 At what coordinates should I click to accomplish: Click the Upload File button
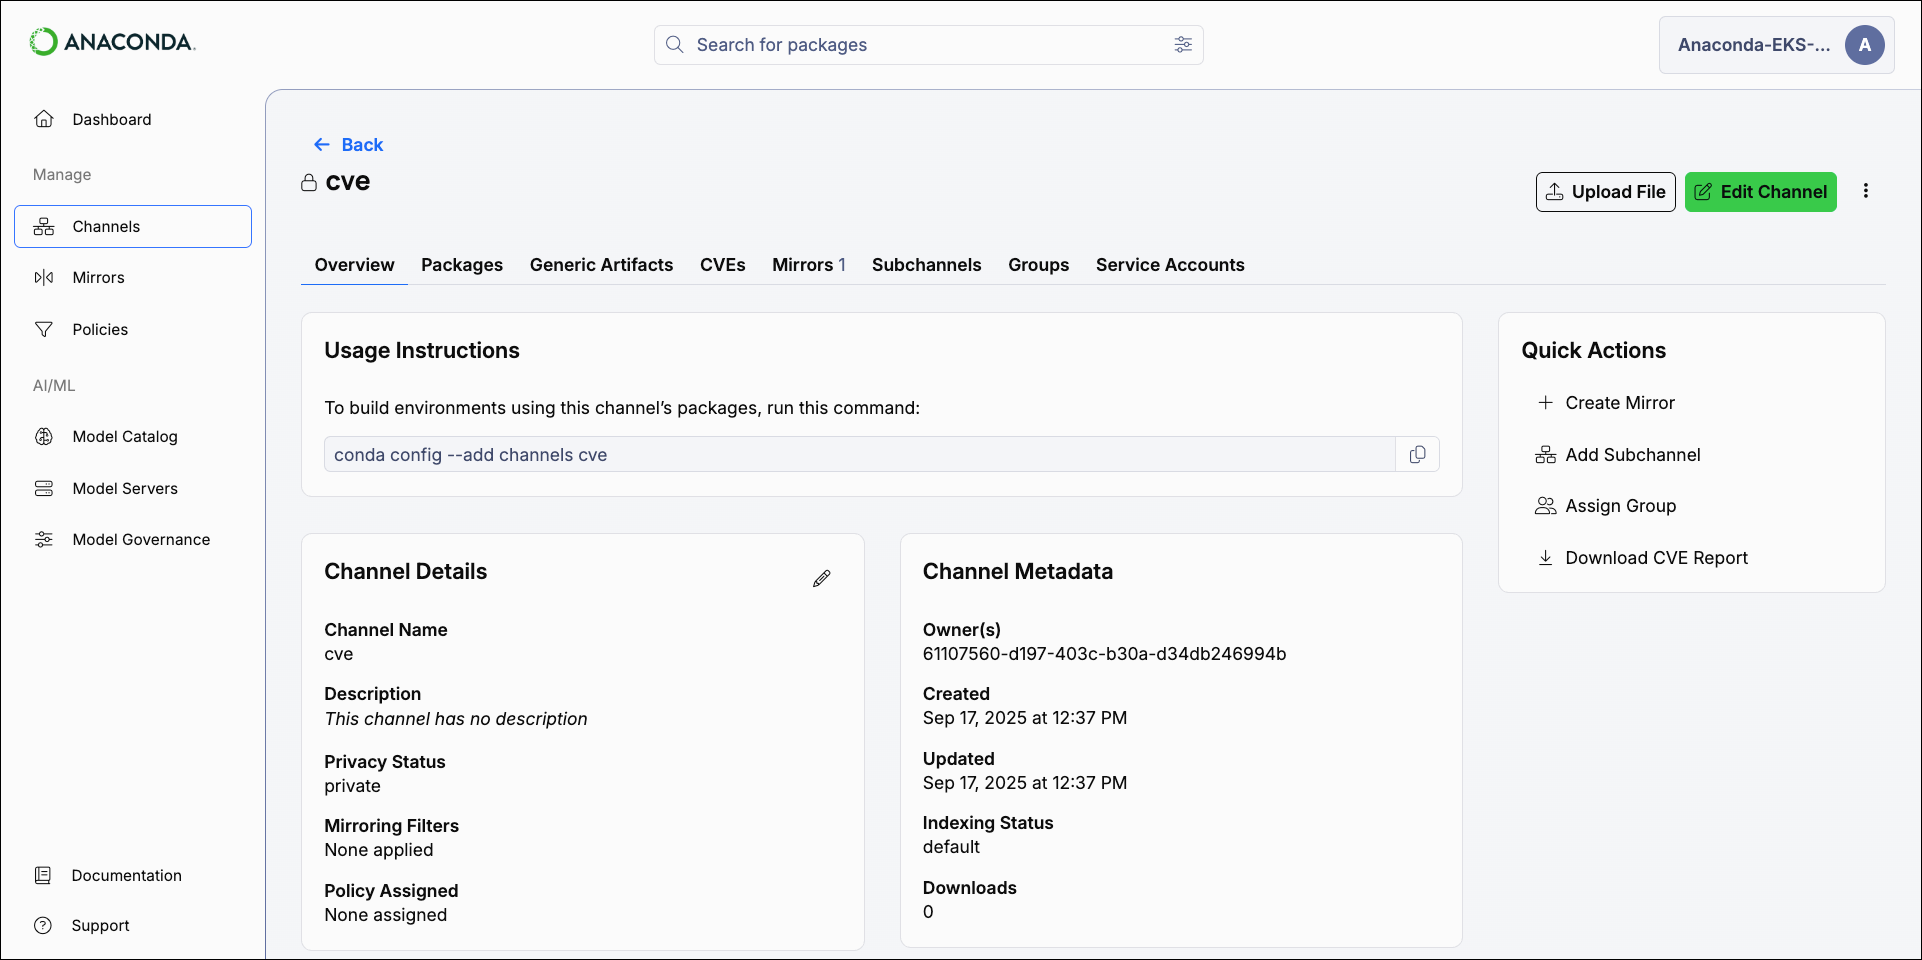(1605, 192)
